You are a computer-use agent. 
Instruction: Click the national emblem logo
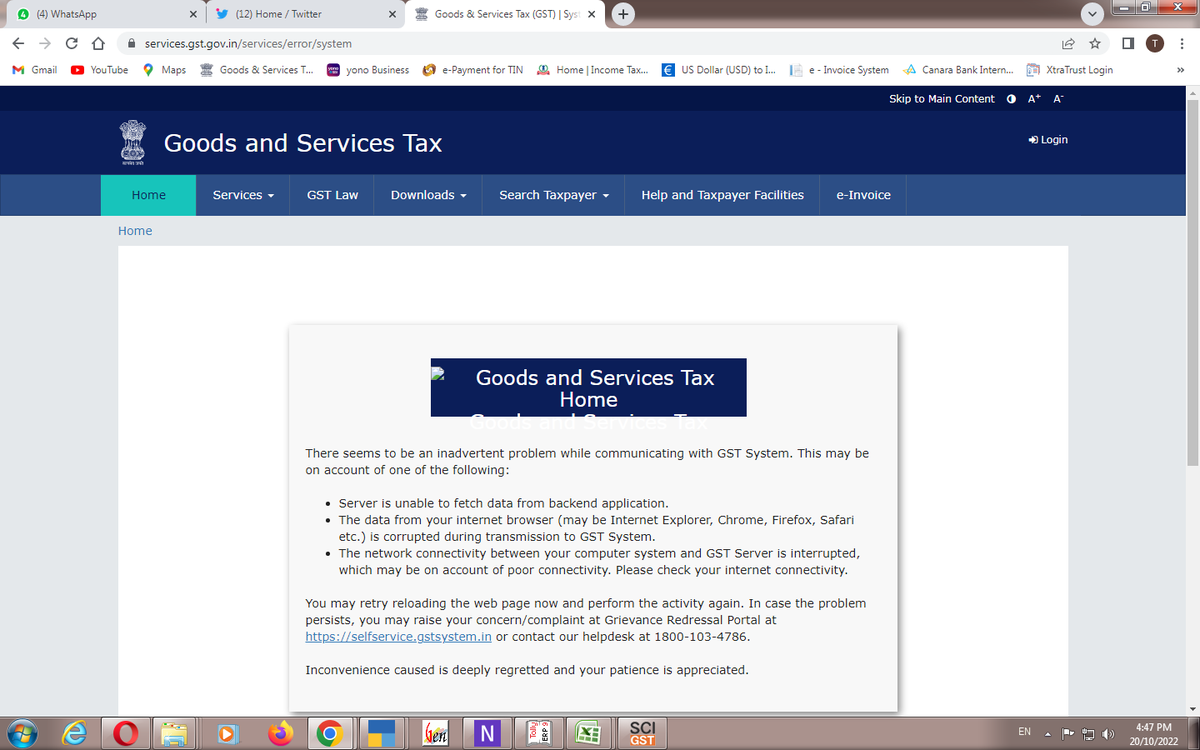132,143
